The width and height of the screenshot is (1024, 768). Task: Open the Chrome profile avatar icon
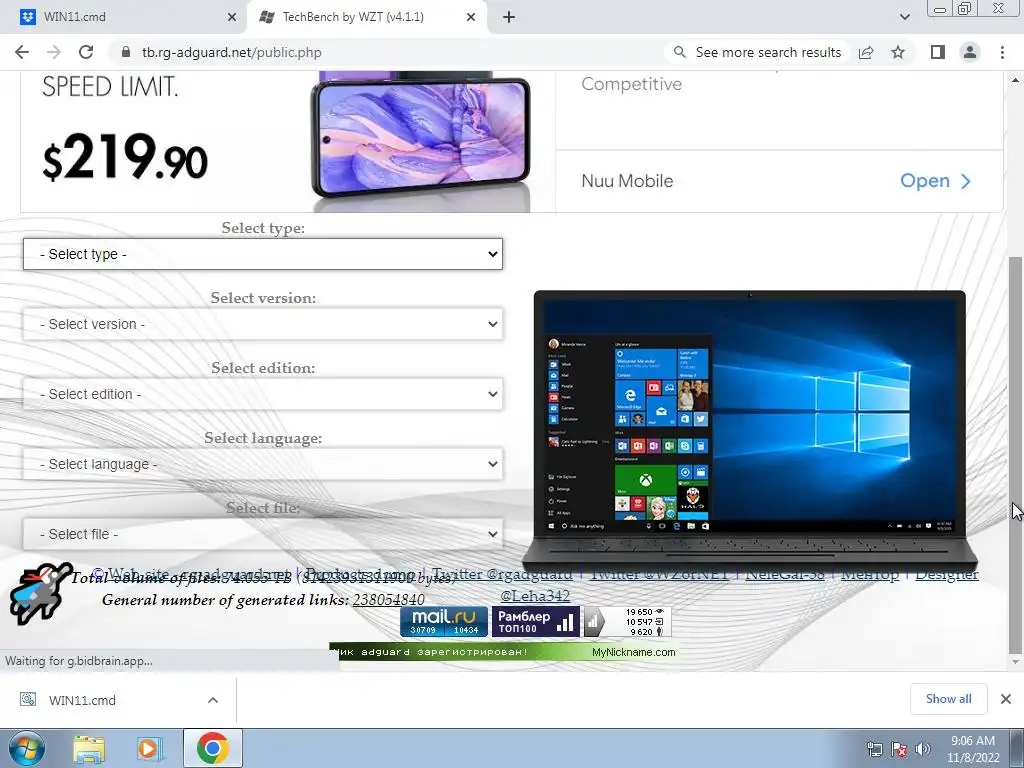coord(970,52)
